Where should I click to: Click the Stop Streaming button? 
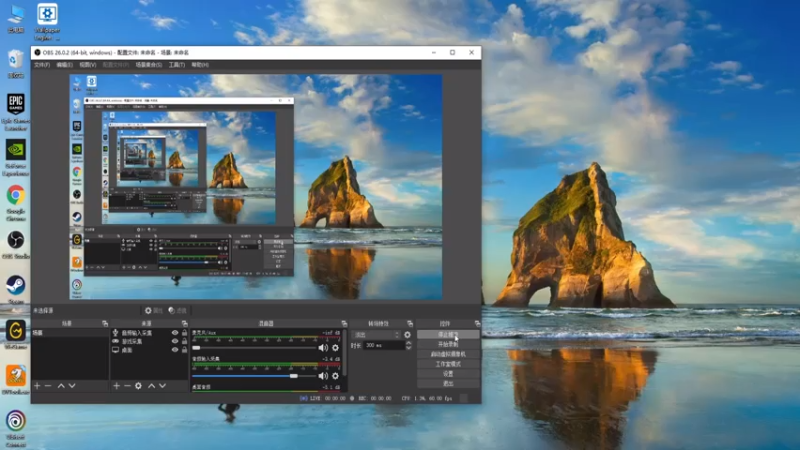point(448,335)
